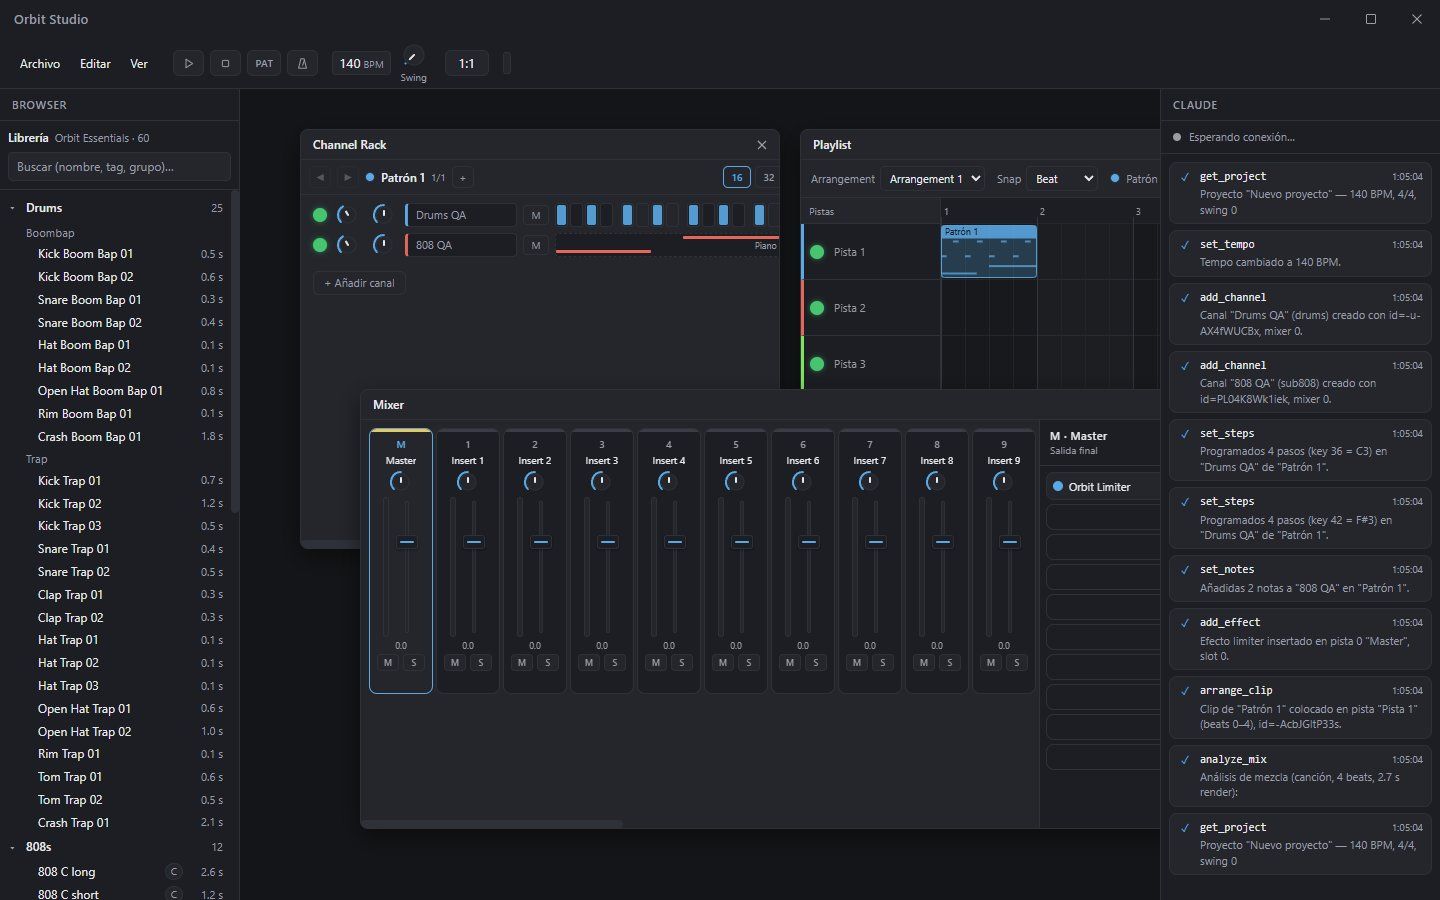Select the Drums QA channel name
This screenshot has height=900, width=1440.
pyautogui.click(x=461, y=215)
